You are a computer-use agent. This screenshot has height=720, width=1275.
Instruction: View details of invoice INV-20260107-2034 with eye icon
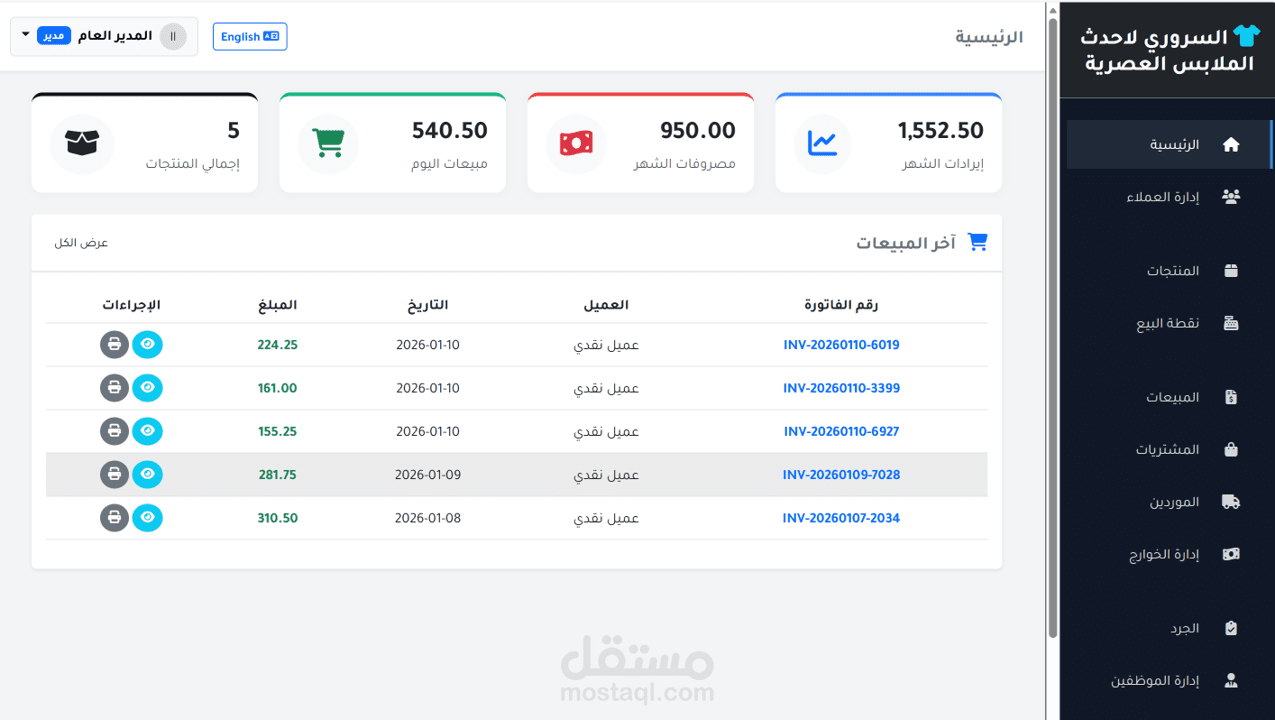click(x=148, y=518)
